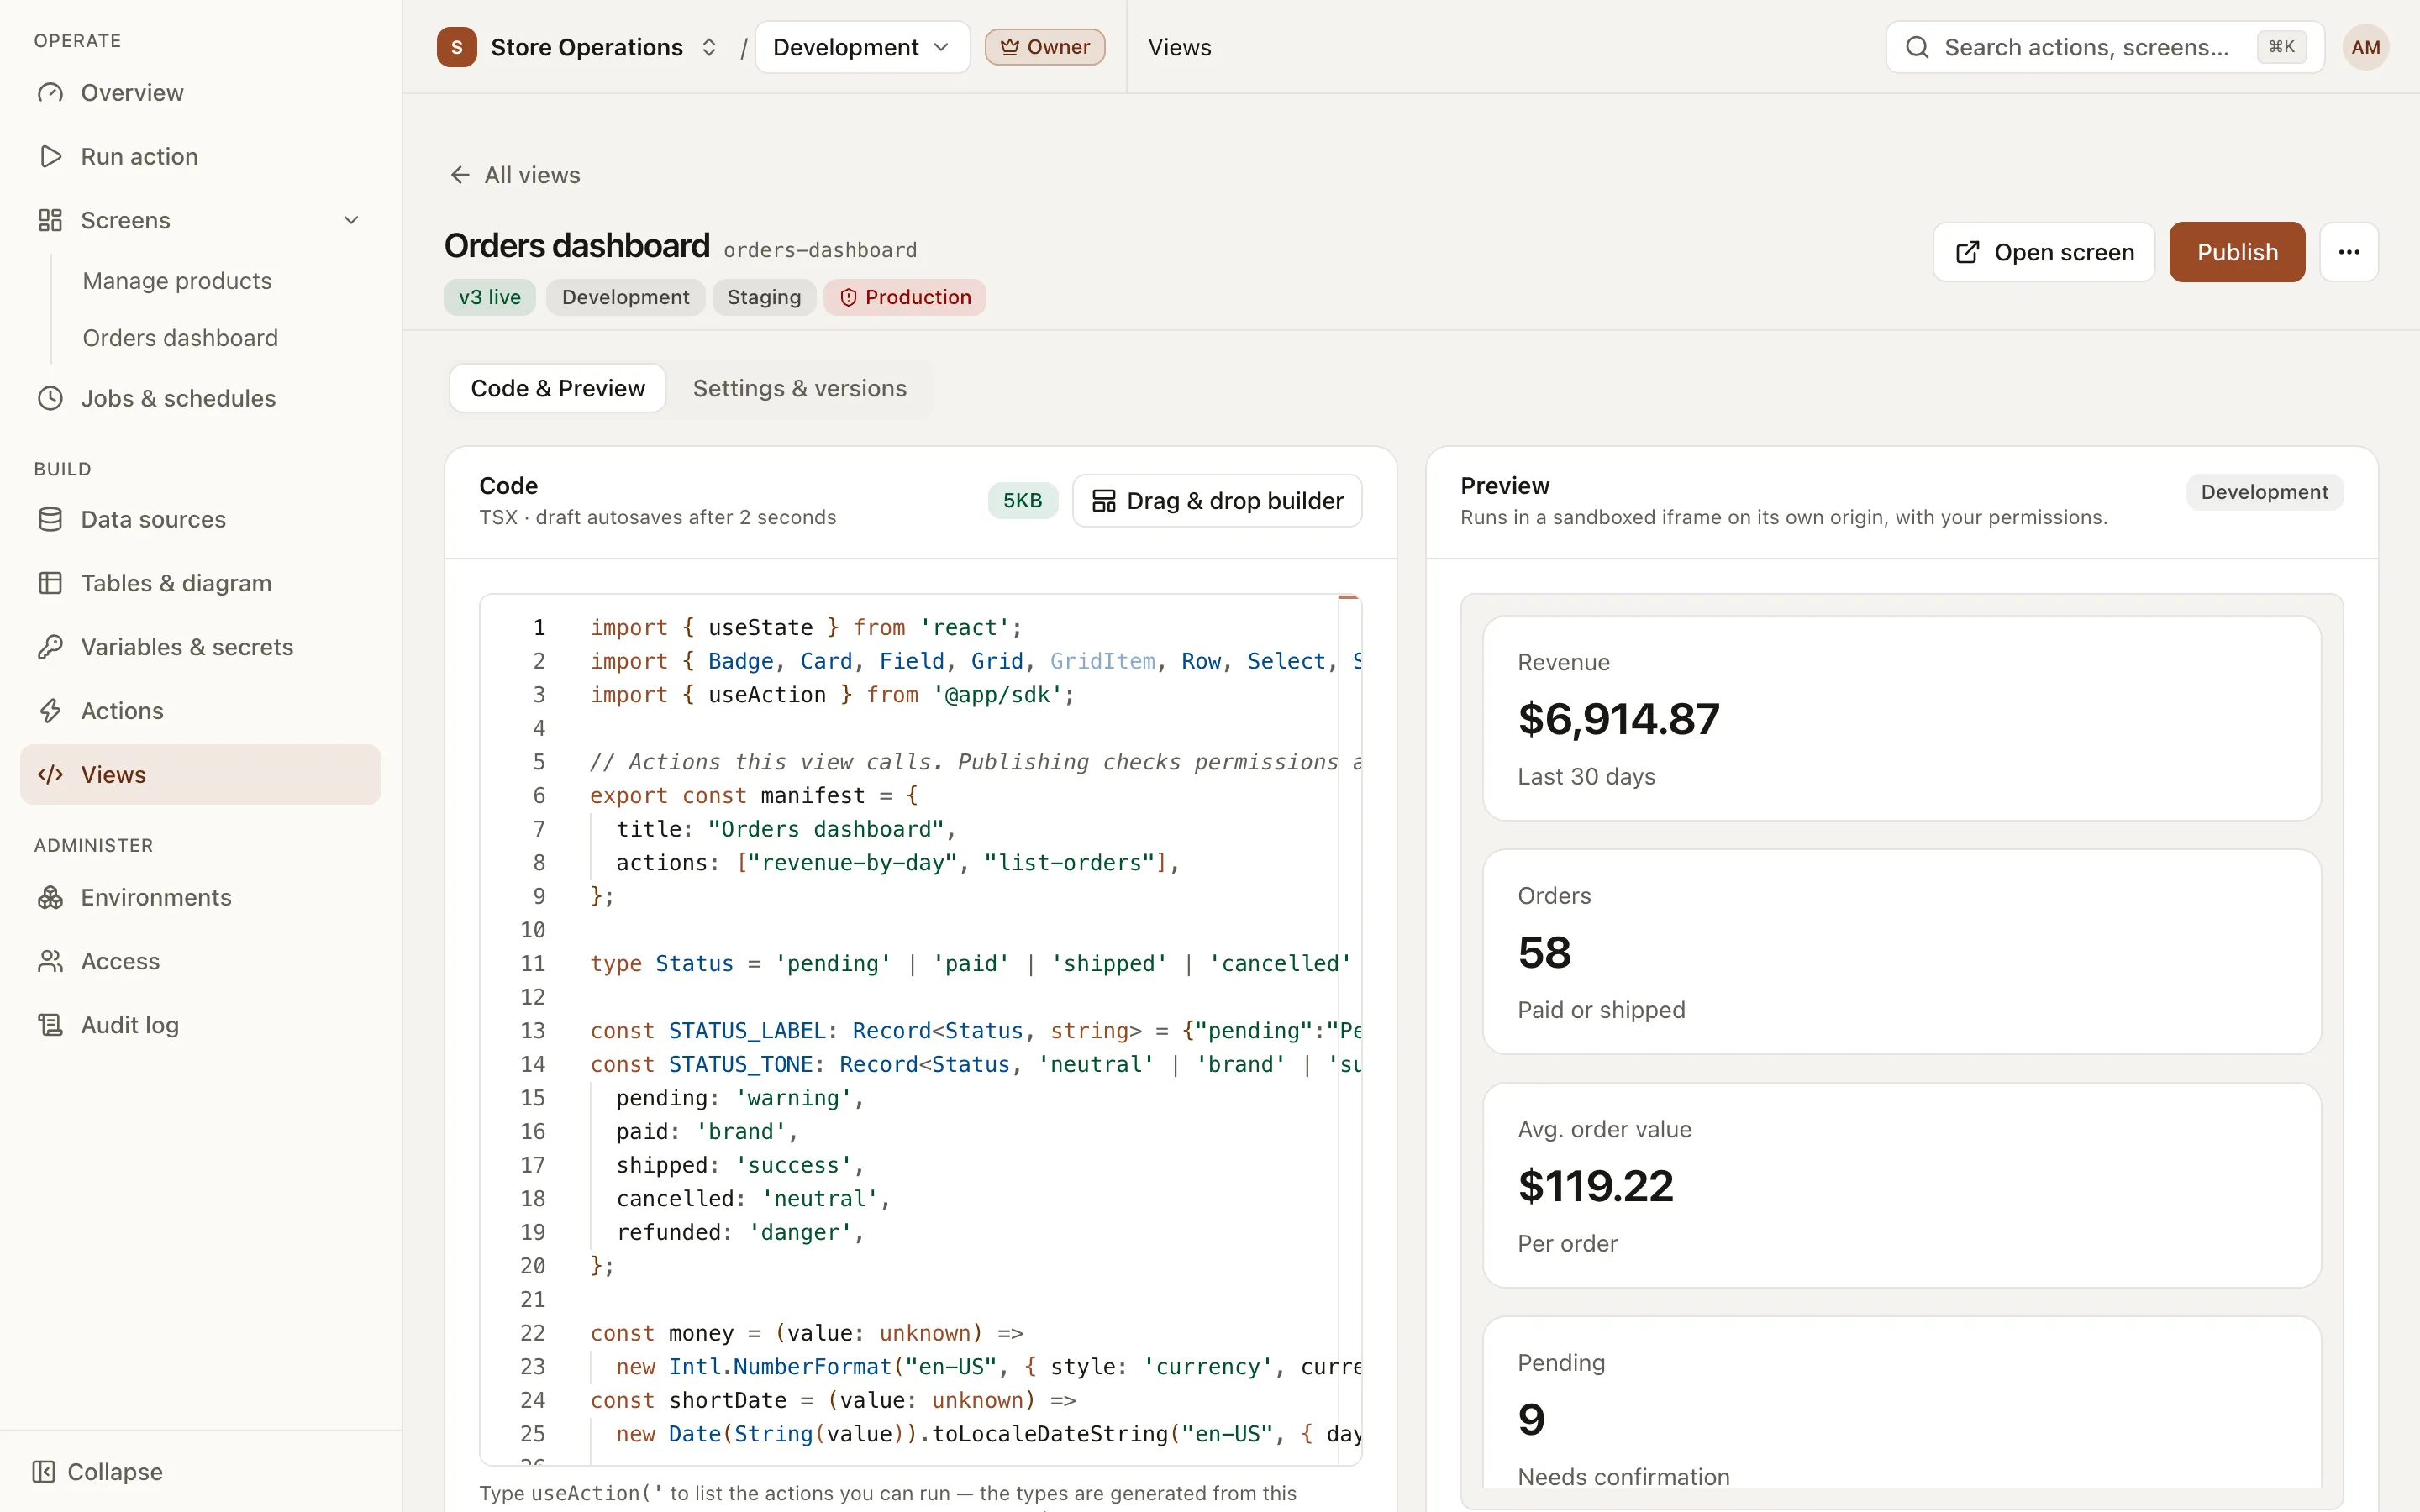Viewport: 2420px width, 1512px height.
Task: Click the Collapse sidebar icon
Action: tap(44, 1472)
